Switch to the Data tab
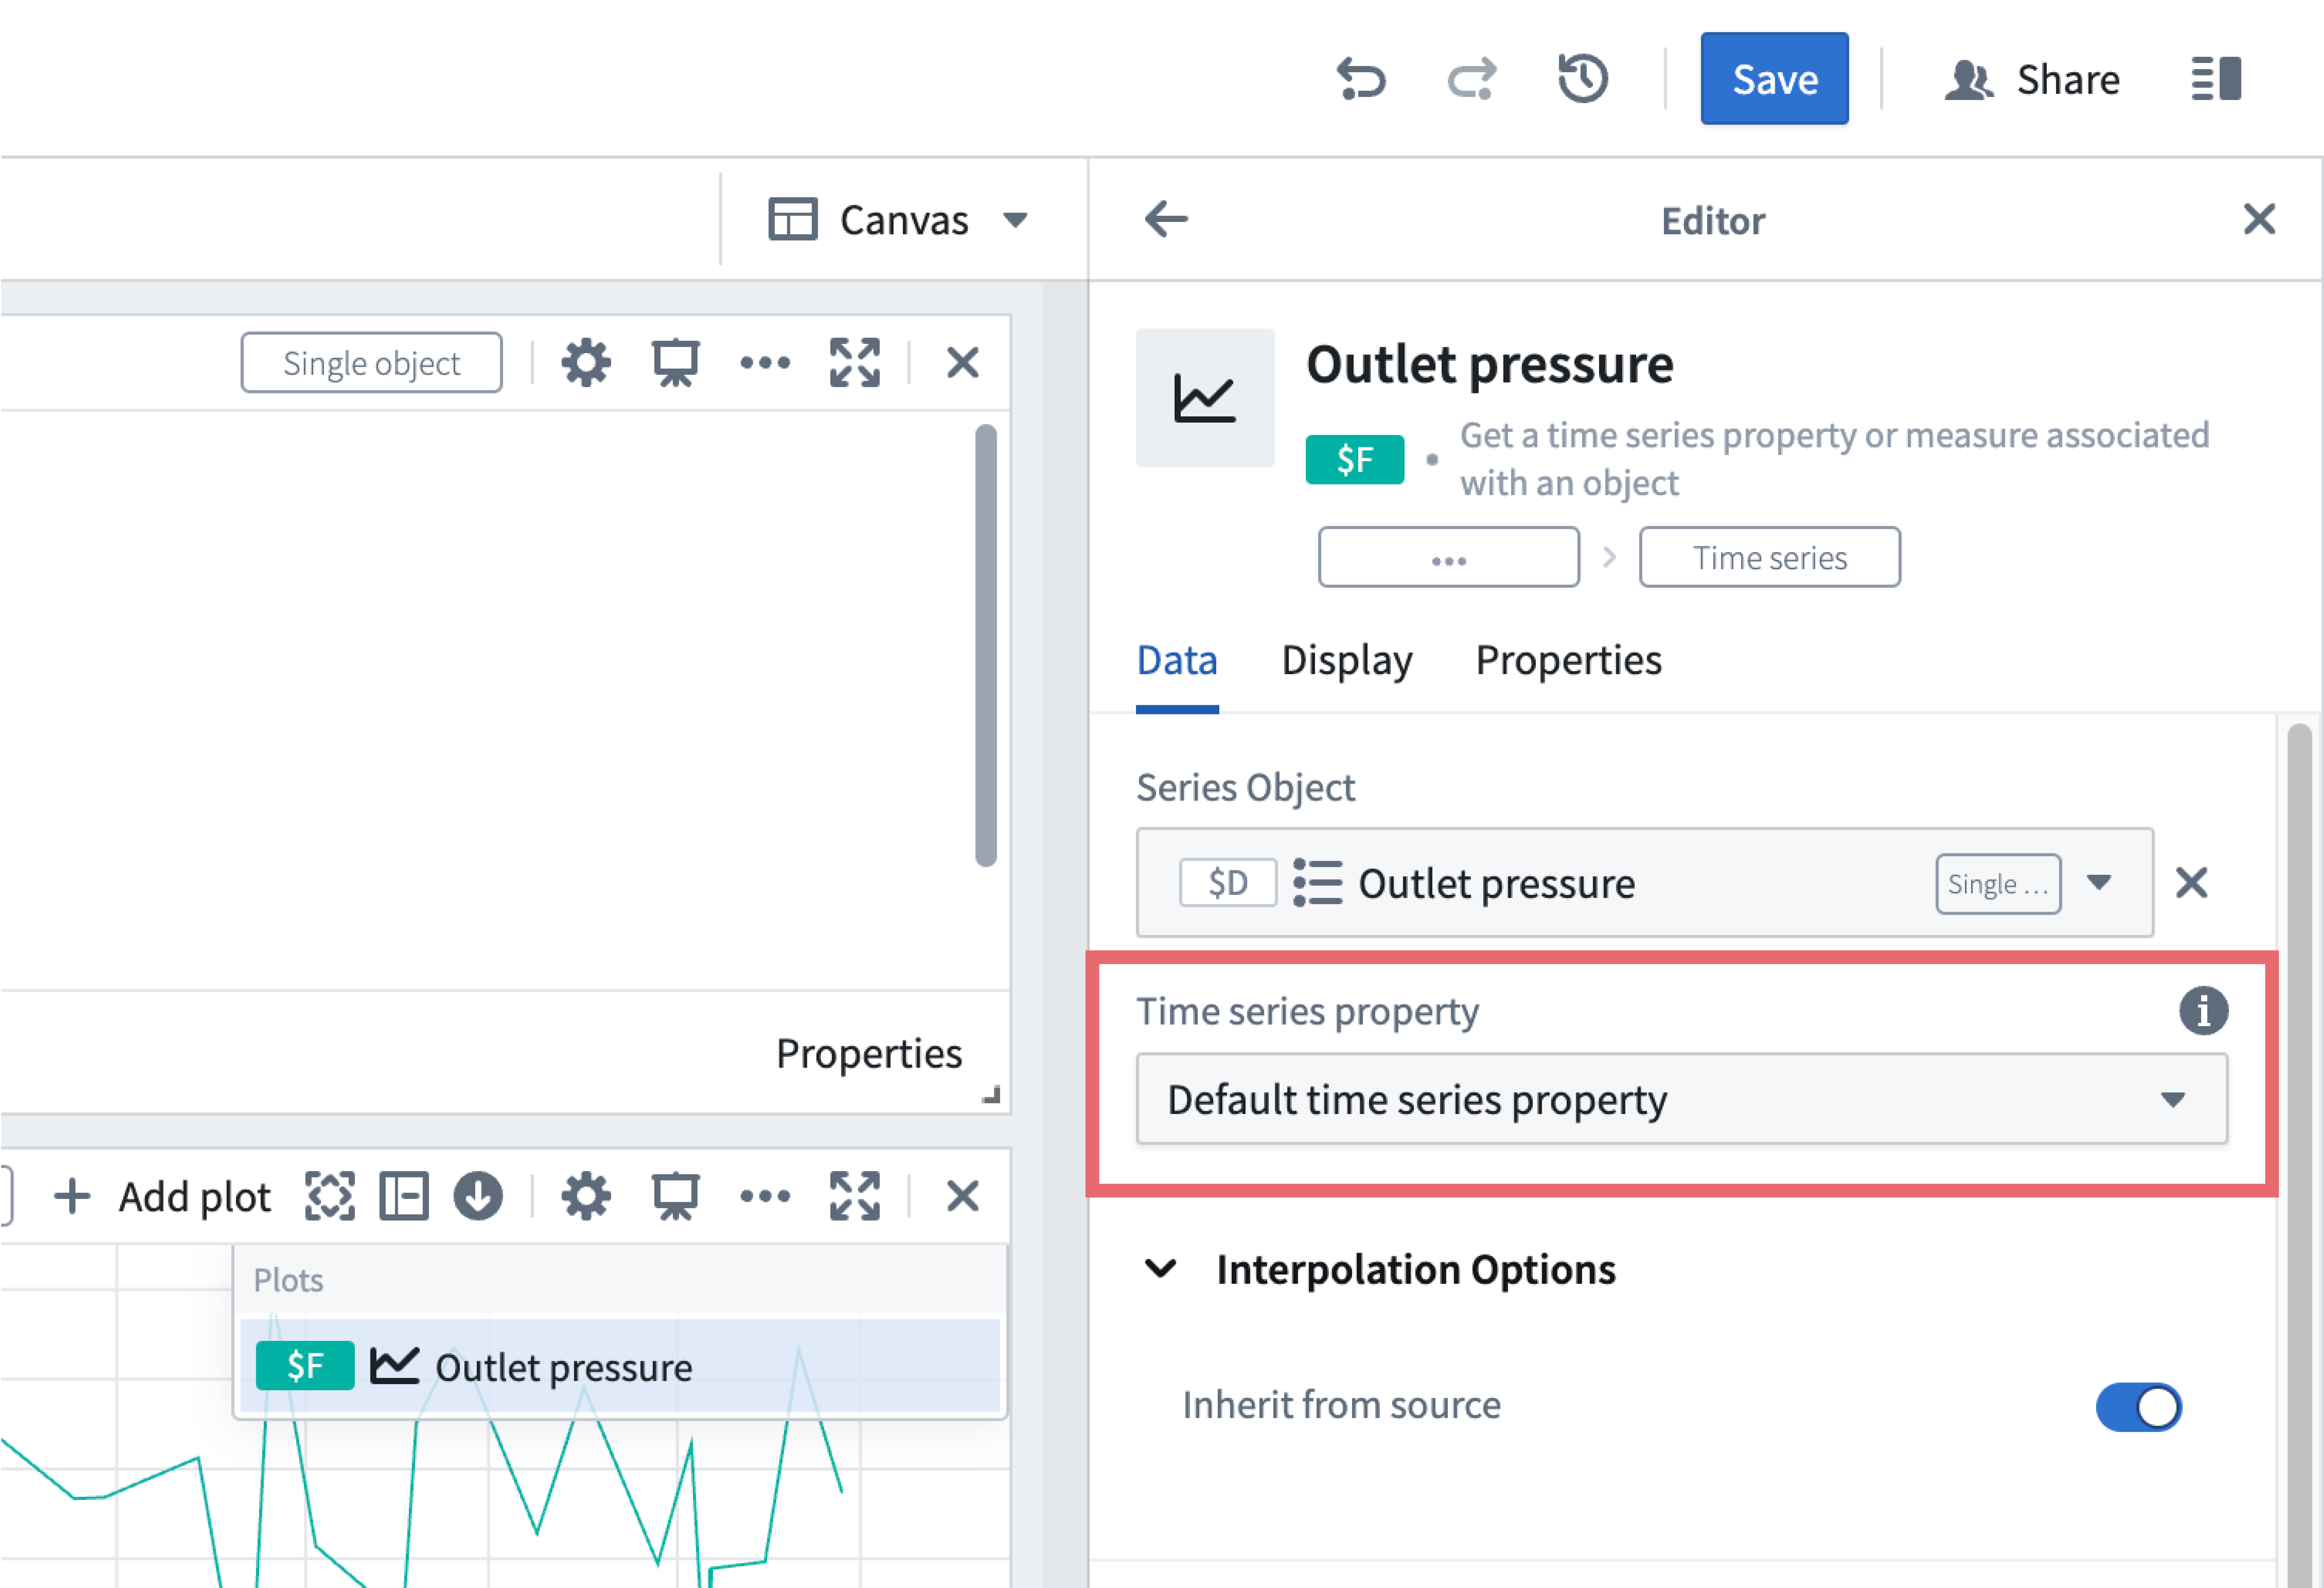The width and height of the screenshot is (2324, 1588). click(x=1177, y=661)
